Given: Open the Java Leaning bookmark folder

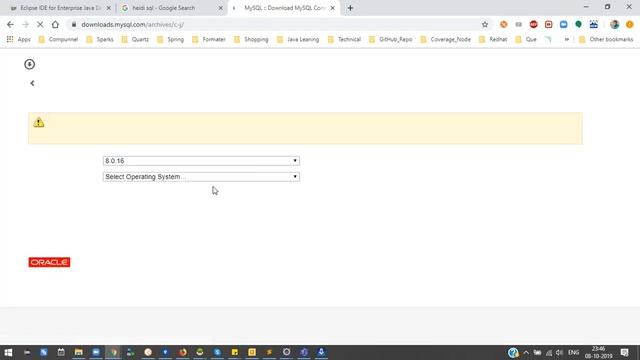Looking at the screenshot, I should [x=298, y=39].
